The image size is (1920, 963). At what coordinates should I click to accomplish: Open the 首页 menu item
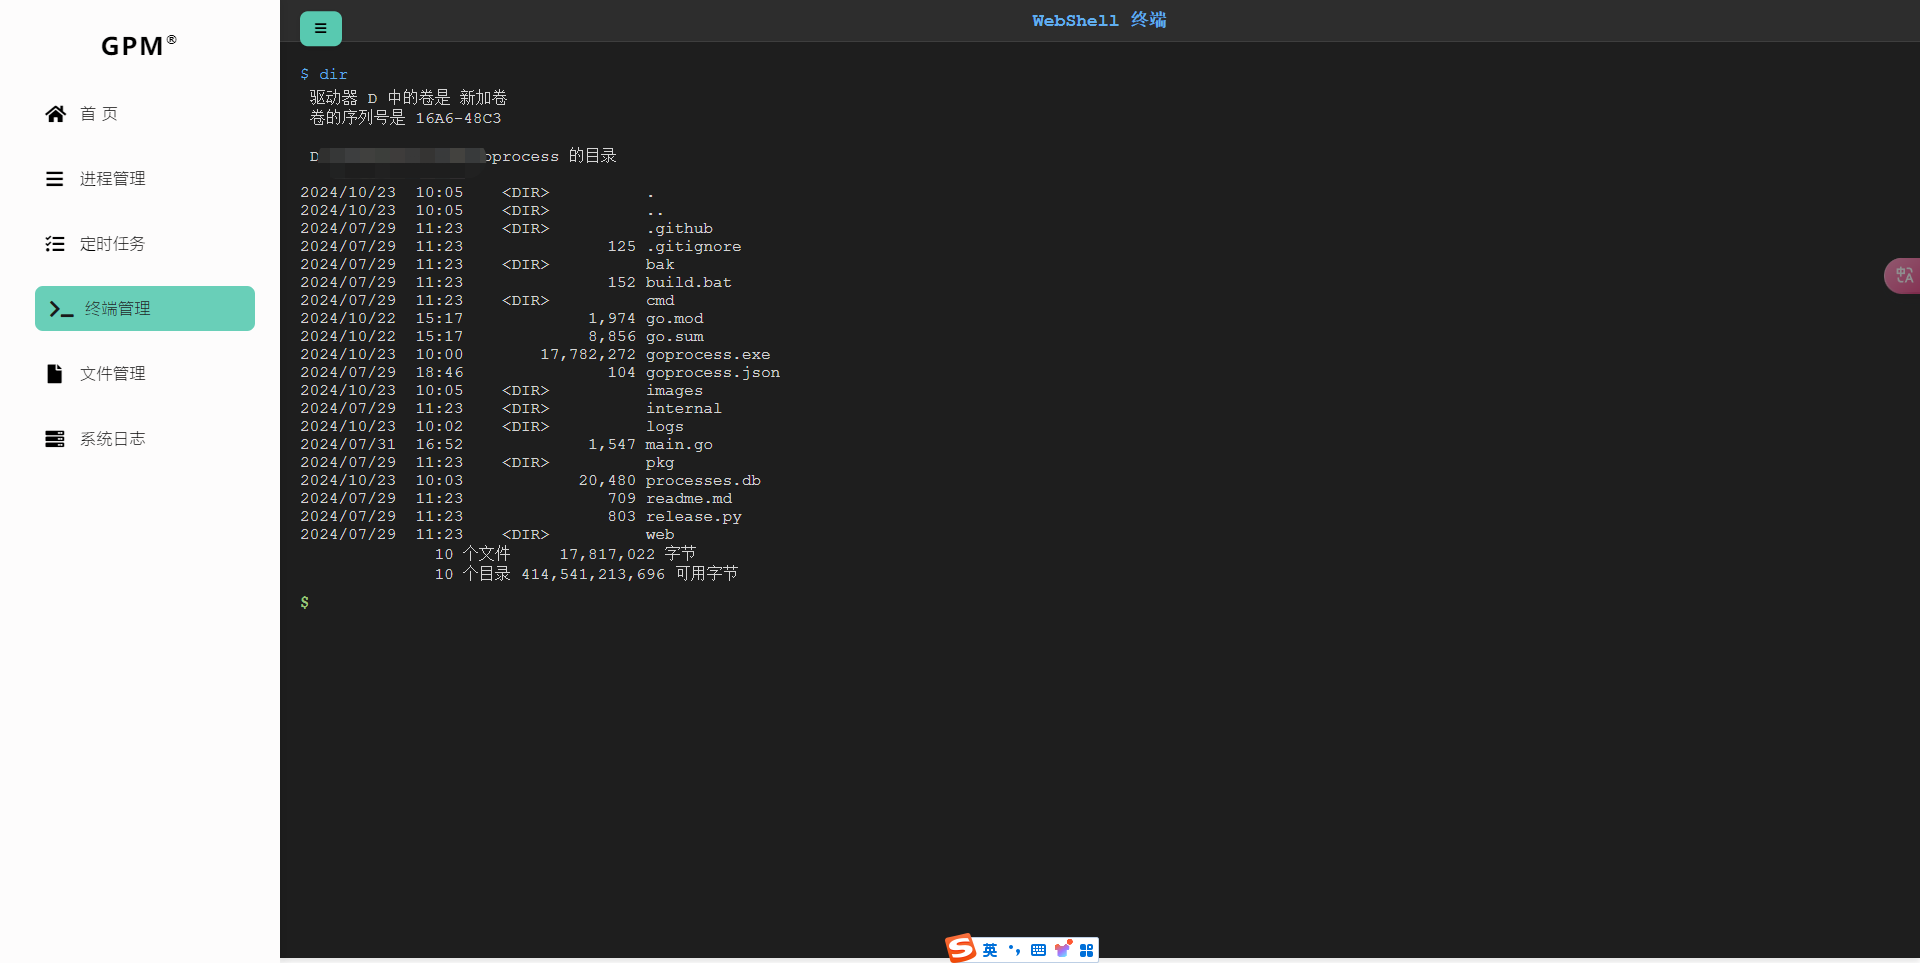pyautogui.click(x=145, y=114)
